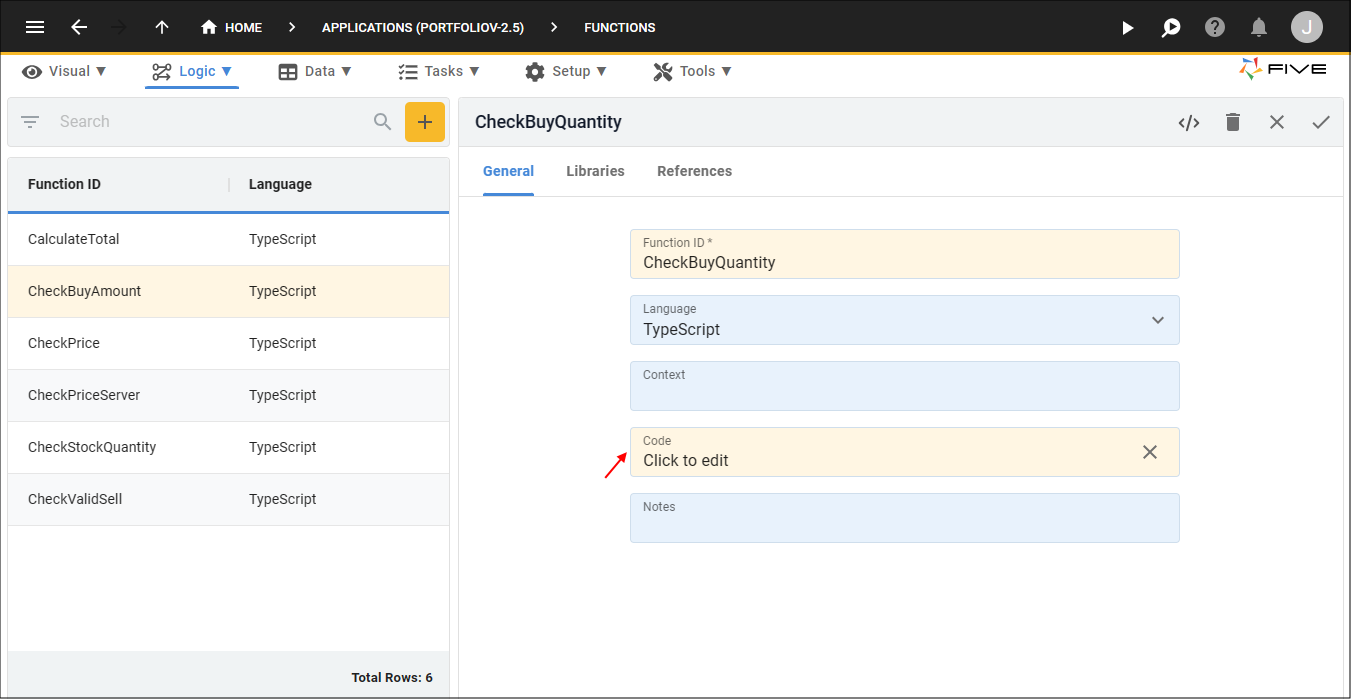Open the Setup menu
Screen dimensions: 1351x699
[x=566, y=71]
